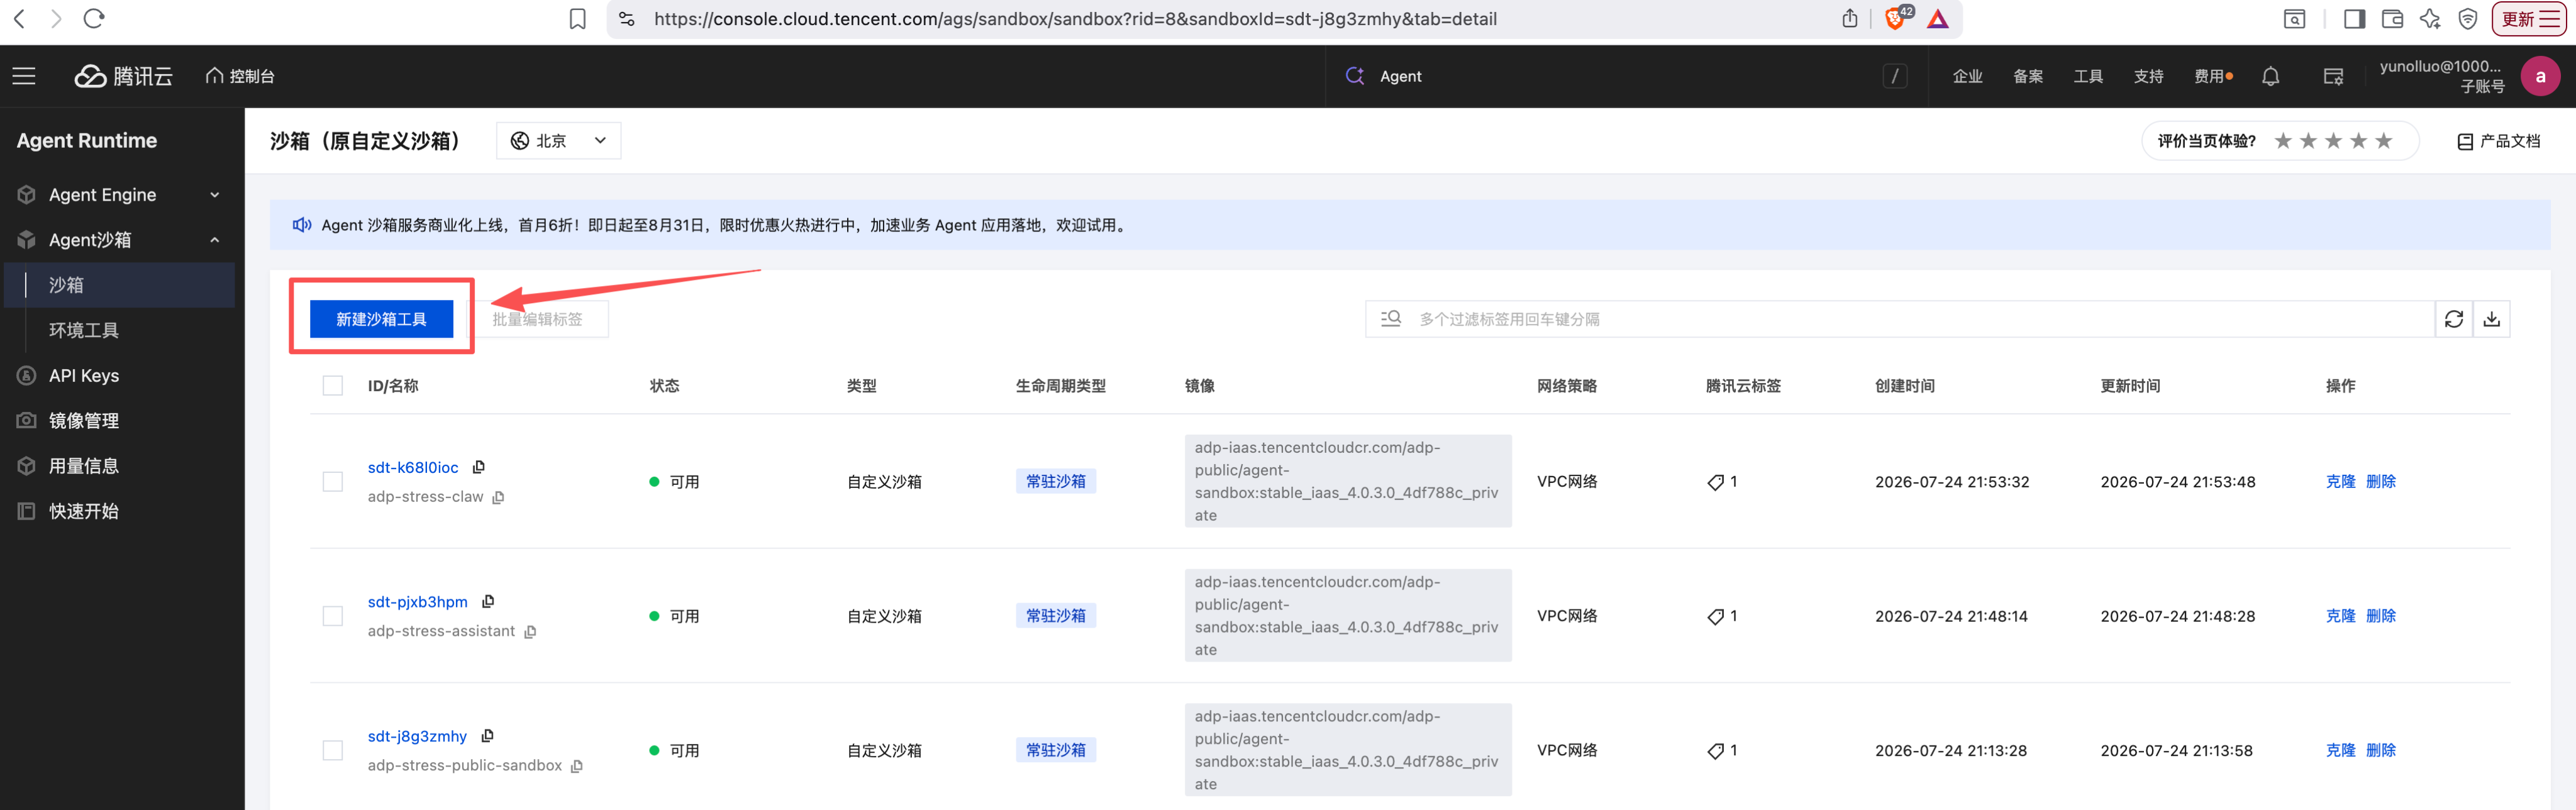Click the slash shortcut icon in Agent search
Viewport: 2576px width, 810px height.
click(1895, 76)
